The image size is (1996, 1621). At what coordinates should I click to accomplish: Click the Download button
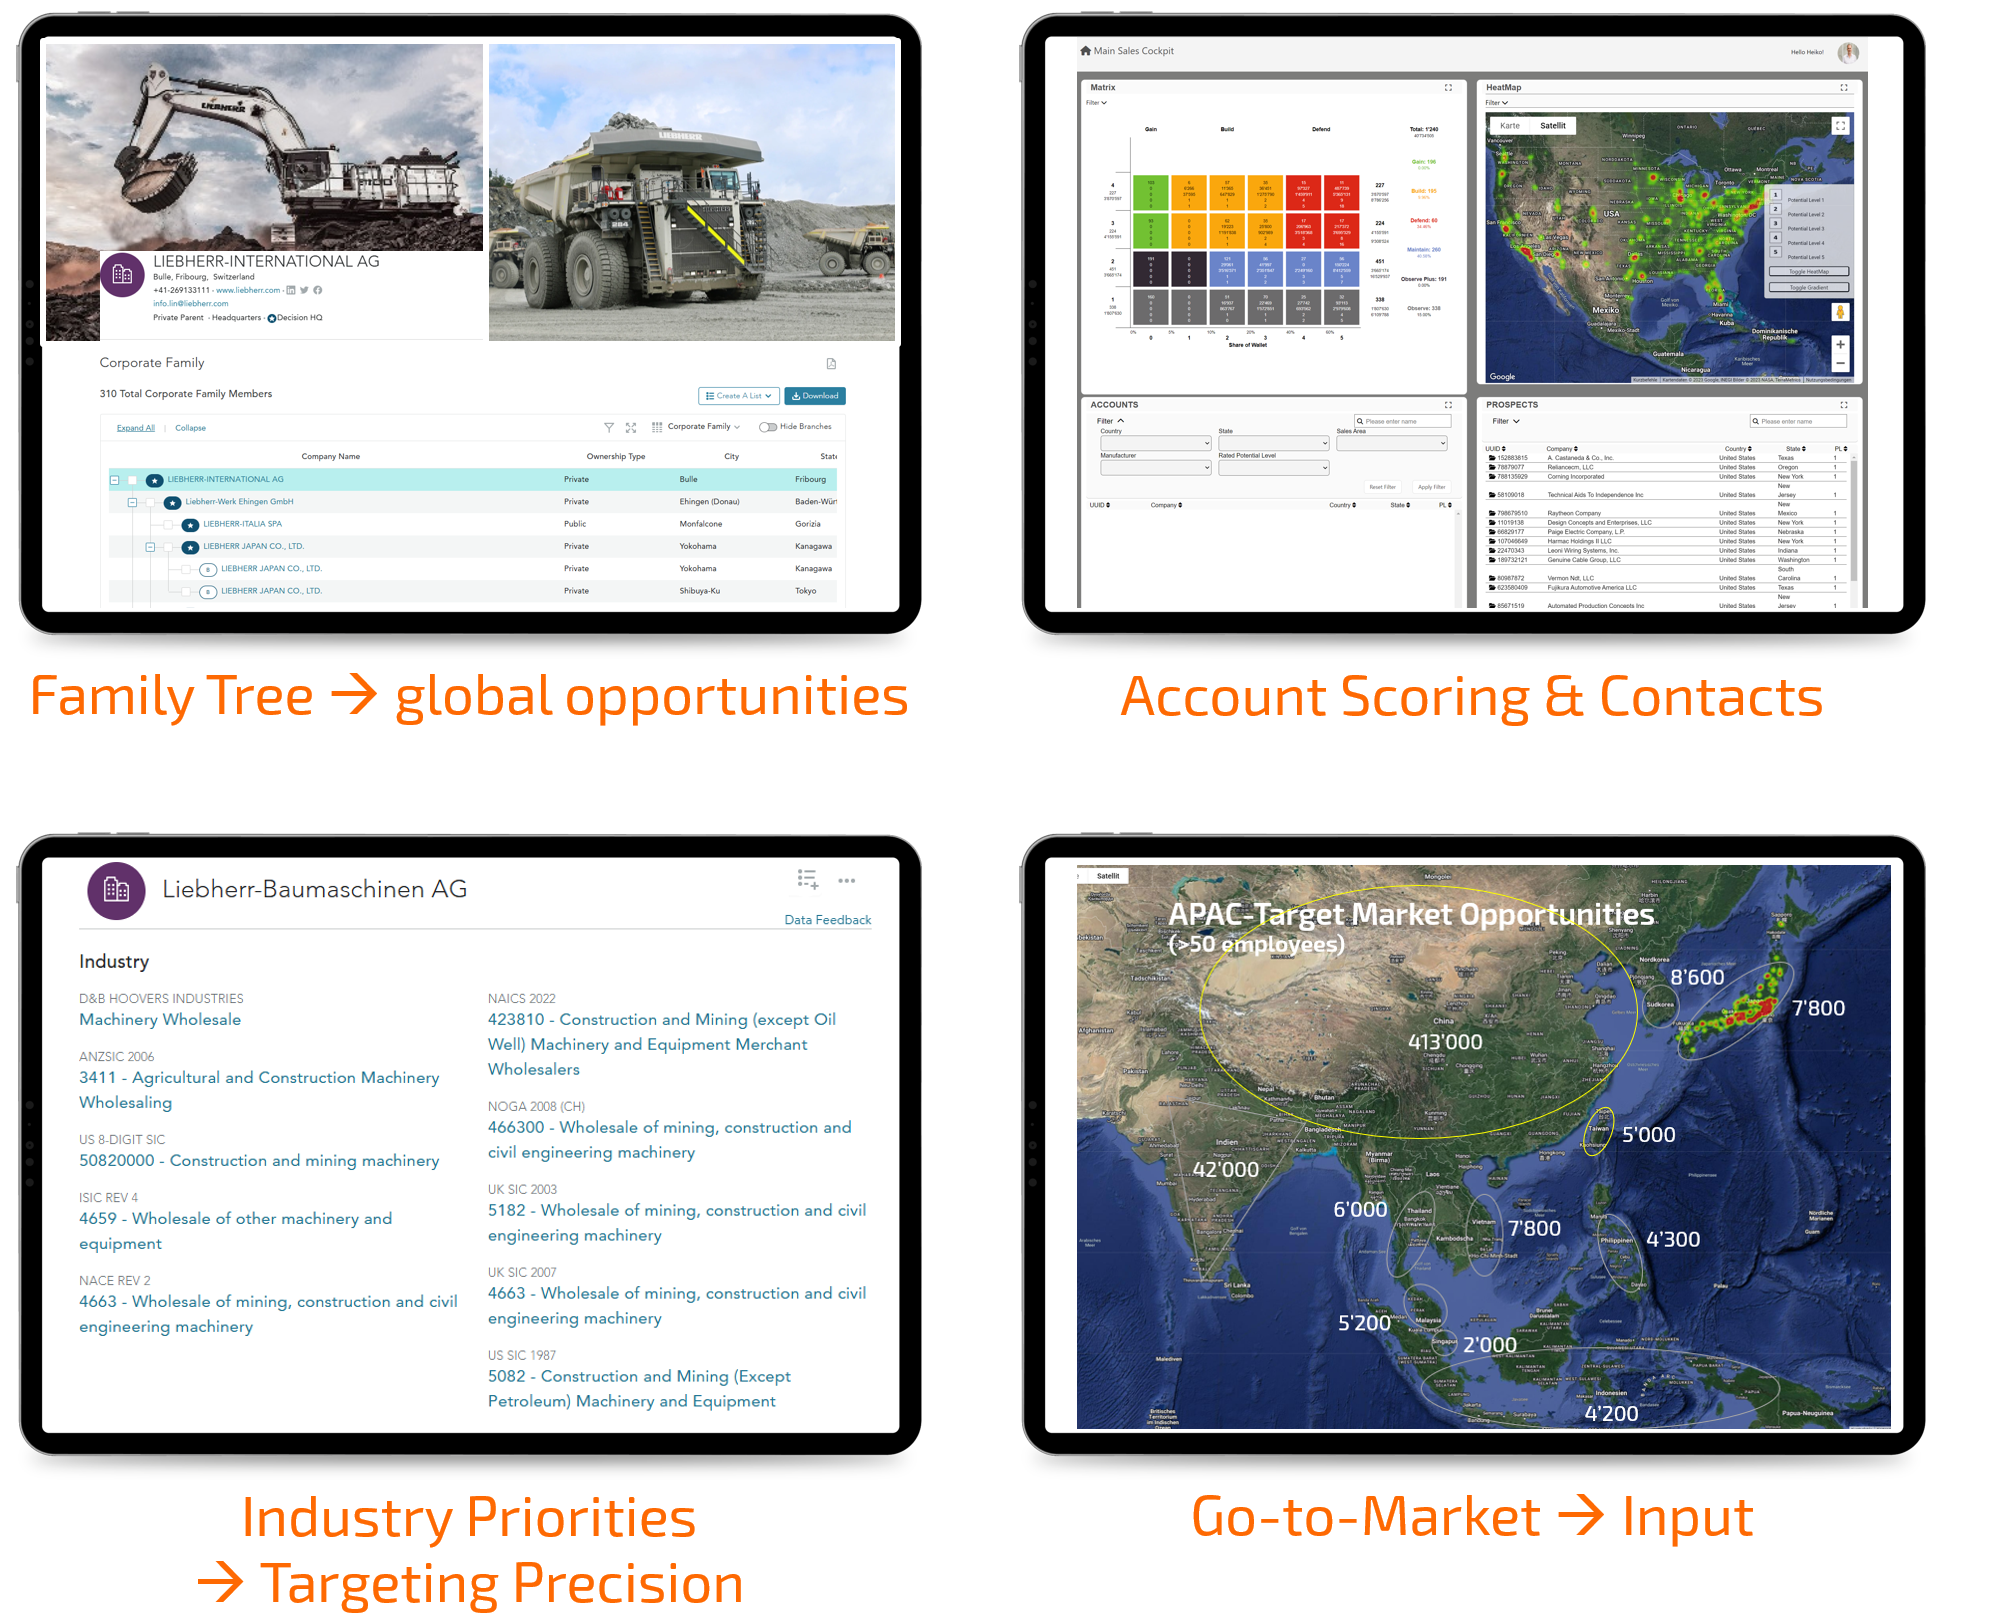pyautogui.click(x=815, y=396)
